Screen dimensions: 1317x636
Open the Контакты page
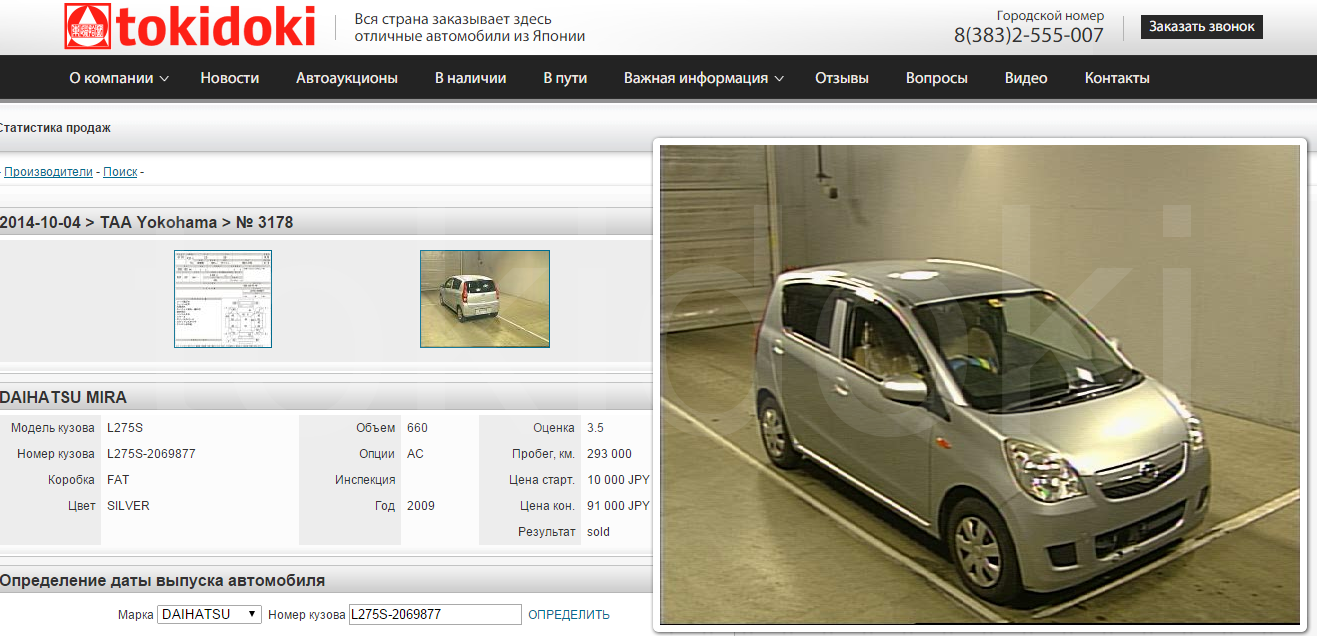1117,78
